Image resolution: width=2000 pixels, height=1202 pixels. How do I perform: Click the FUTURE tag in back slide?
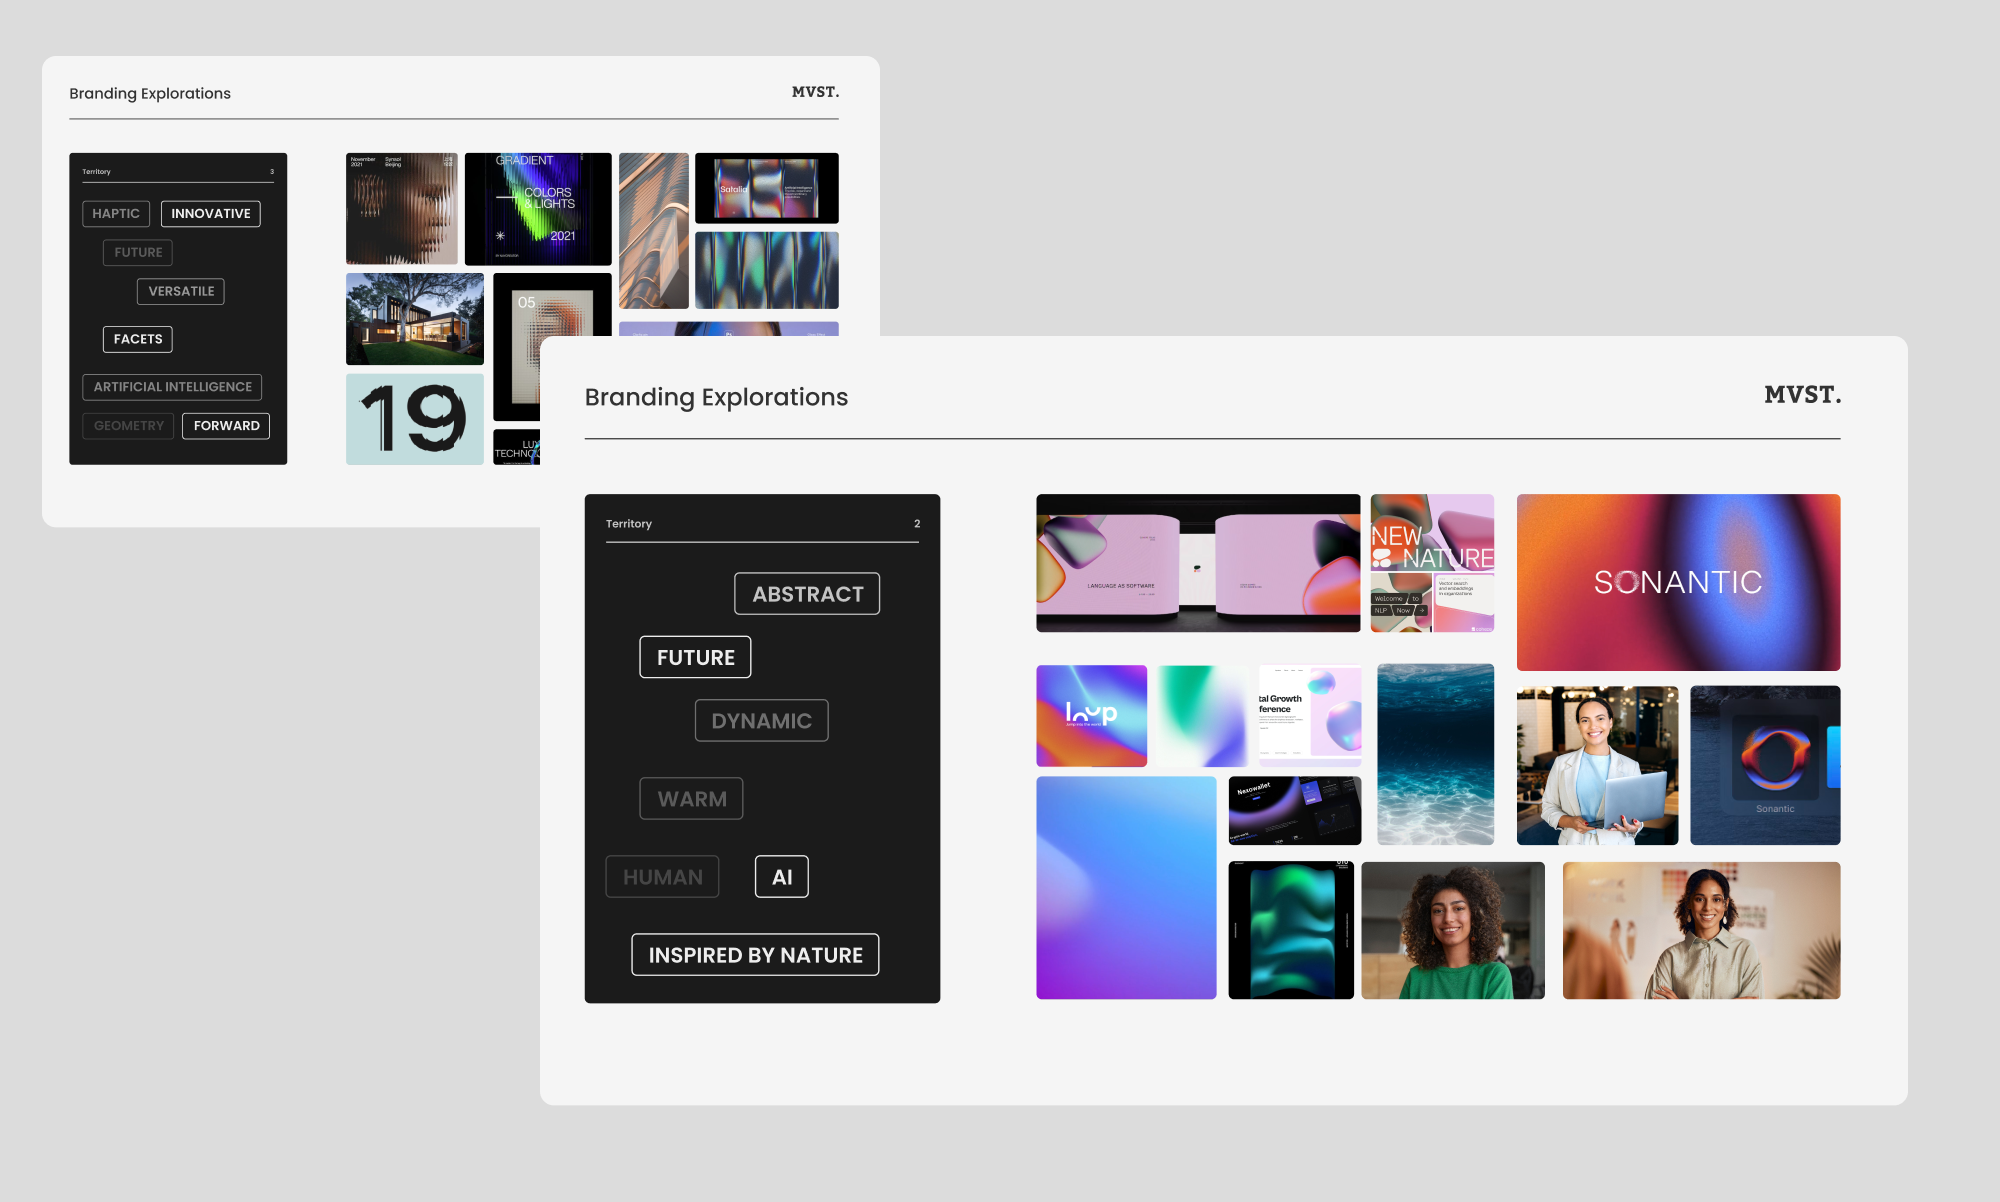click(x=138, y=252)
